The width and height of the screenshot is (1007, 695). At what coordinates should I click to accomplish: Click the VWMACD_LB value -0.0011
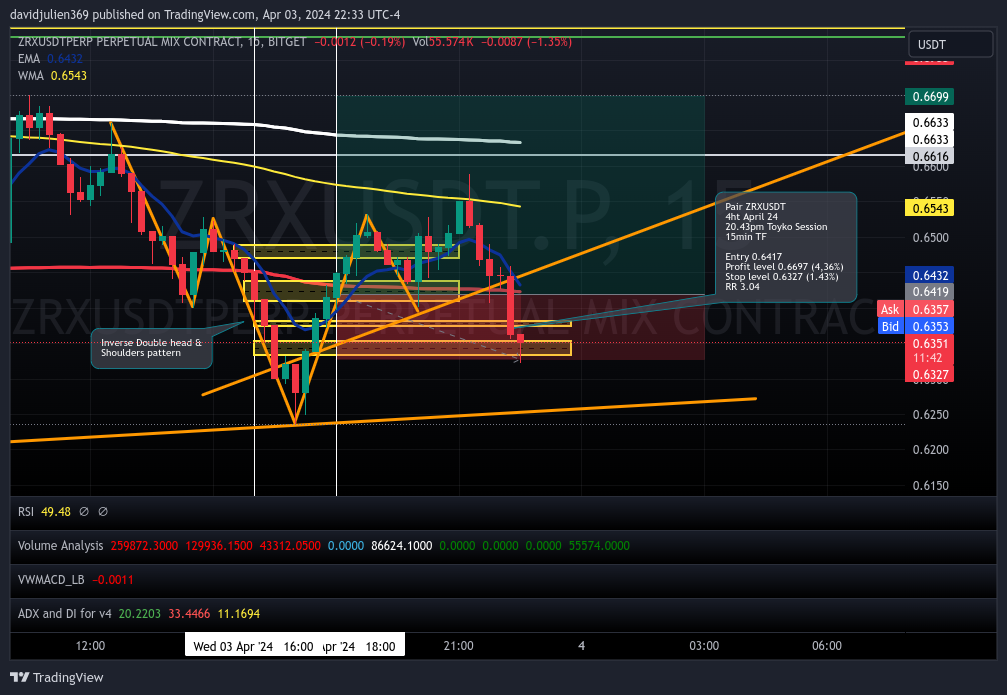click(x=112, y=580)
